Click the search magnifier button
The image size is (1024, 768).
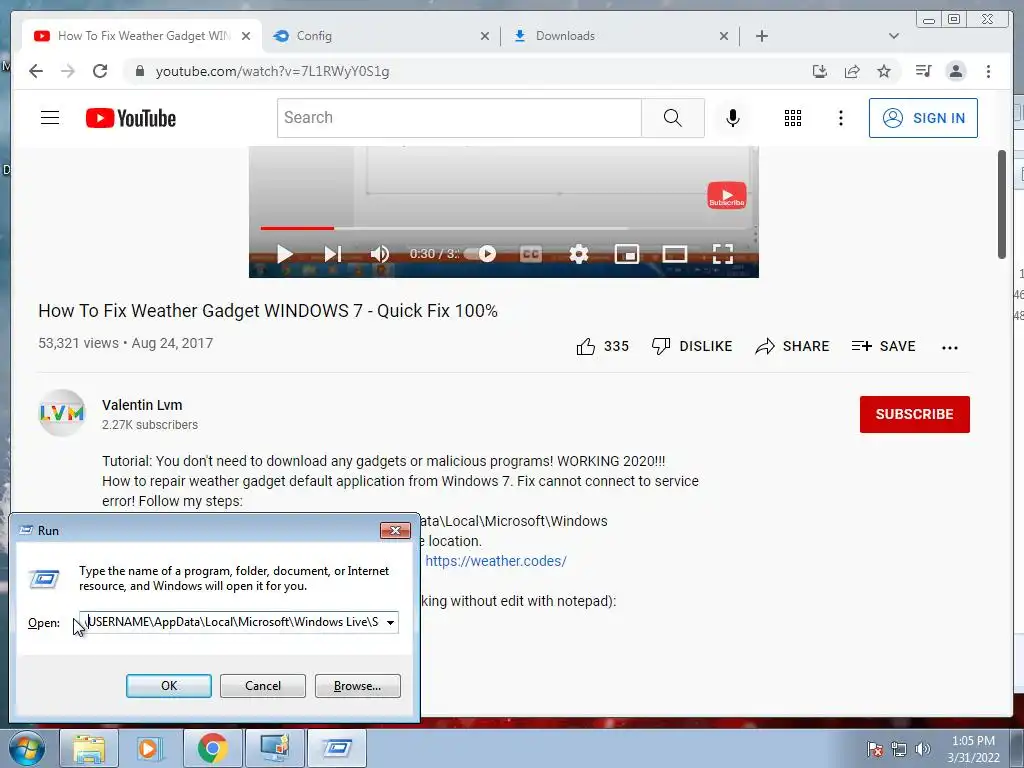coord(673,118)
